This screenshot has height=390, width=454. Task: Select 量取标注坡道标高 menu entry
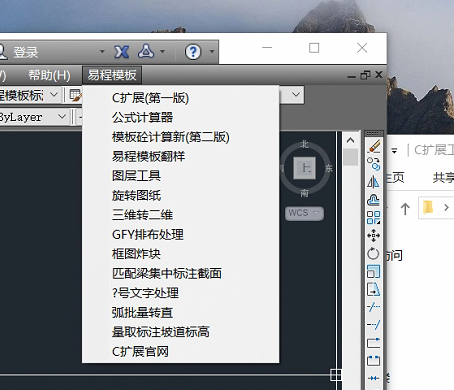point(180,332)
